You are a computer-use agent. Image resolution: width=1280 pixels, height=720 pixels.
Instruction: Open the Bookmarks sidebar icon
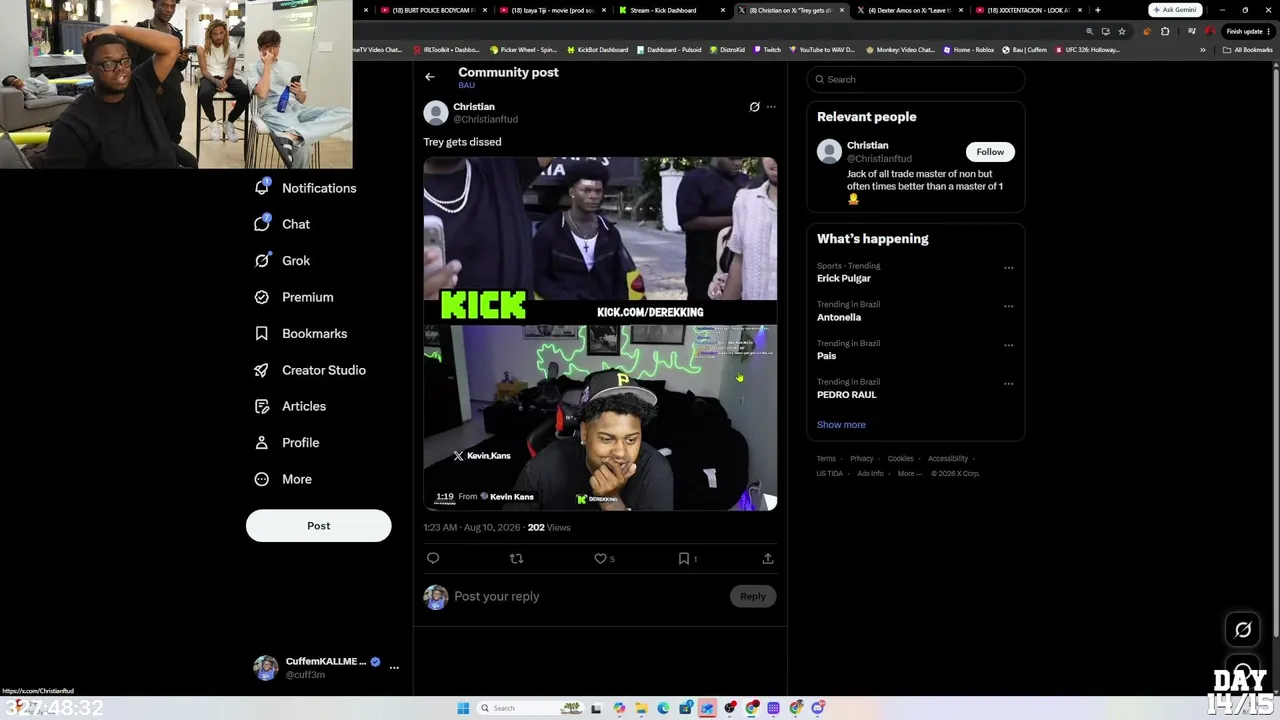[x=262, y=334]
